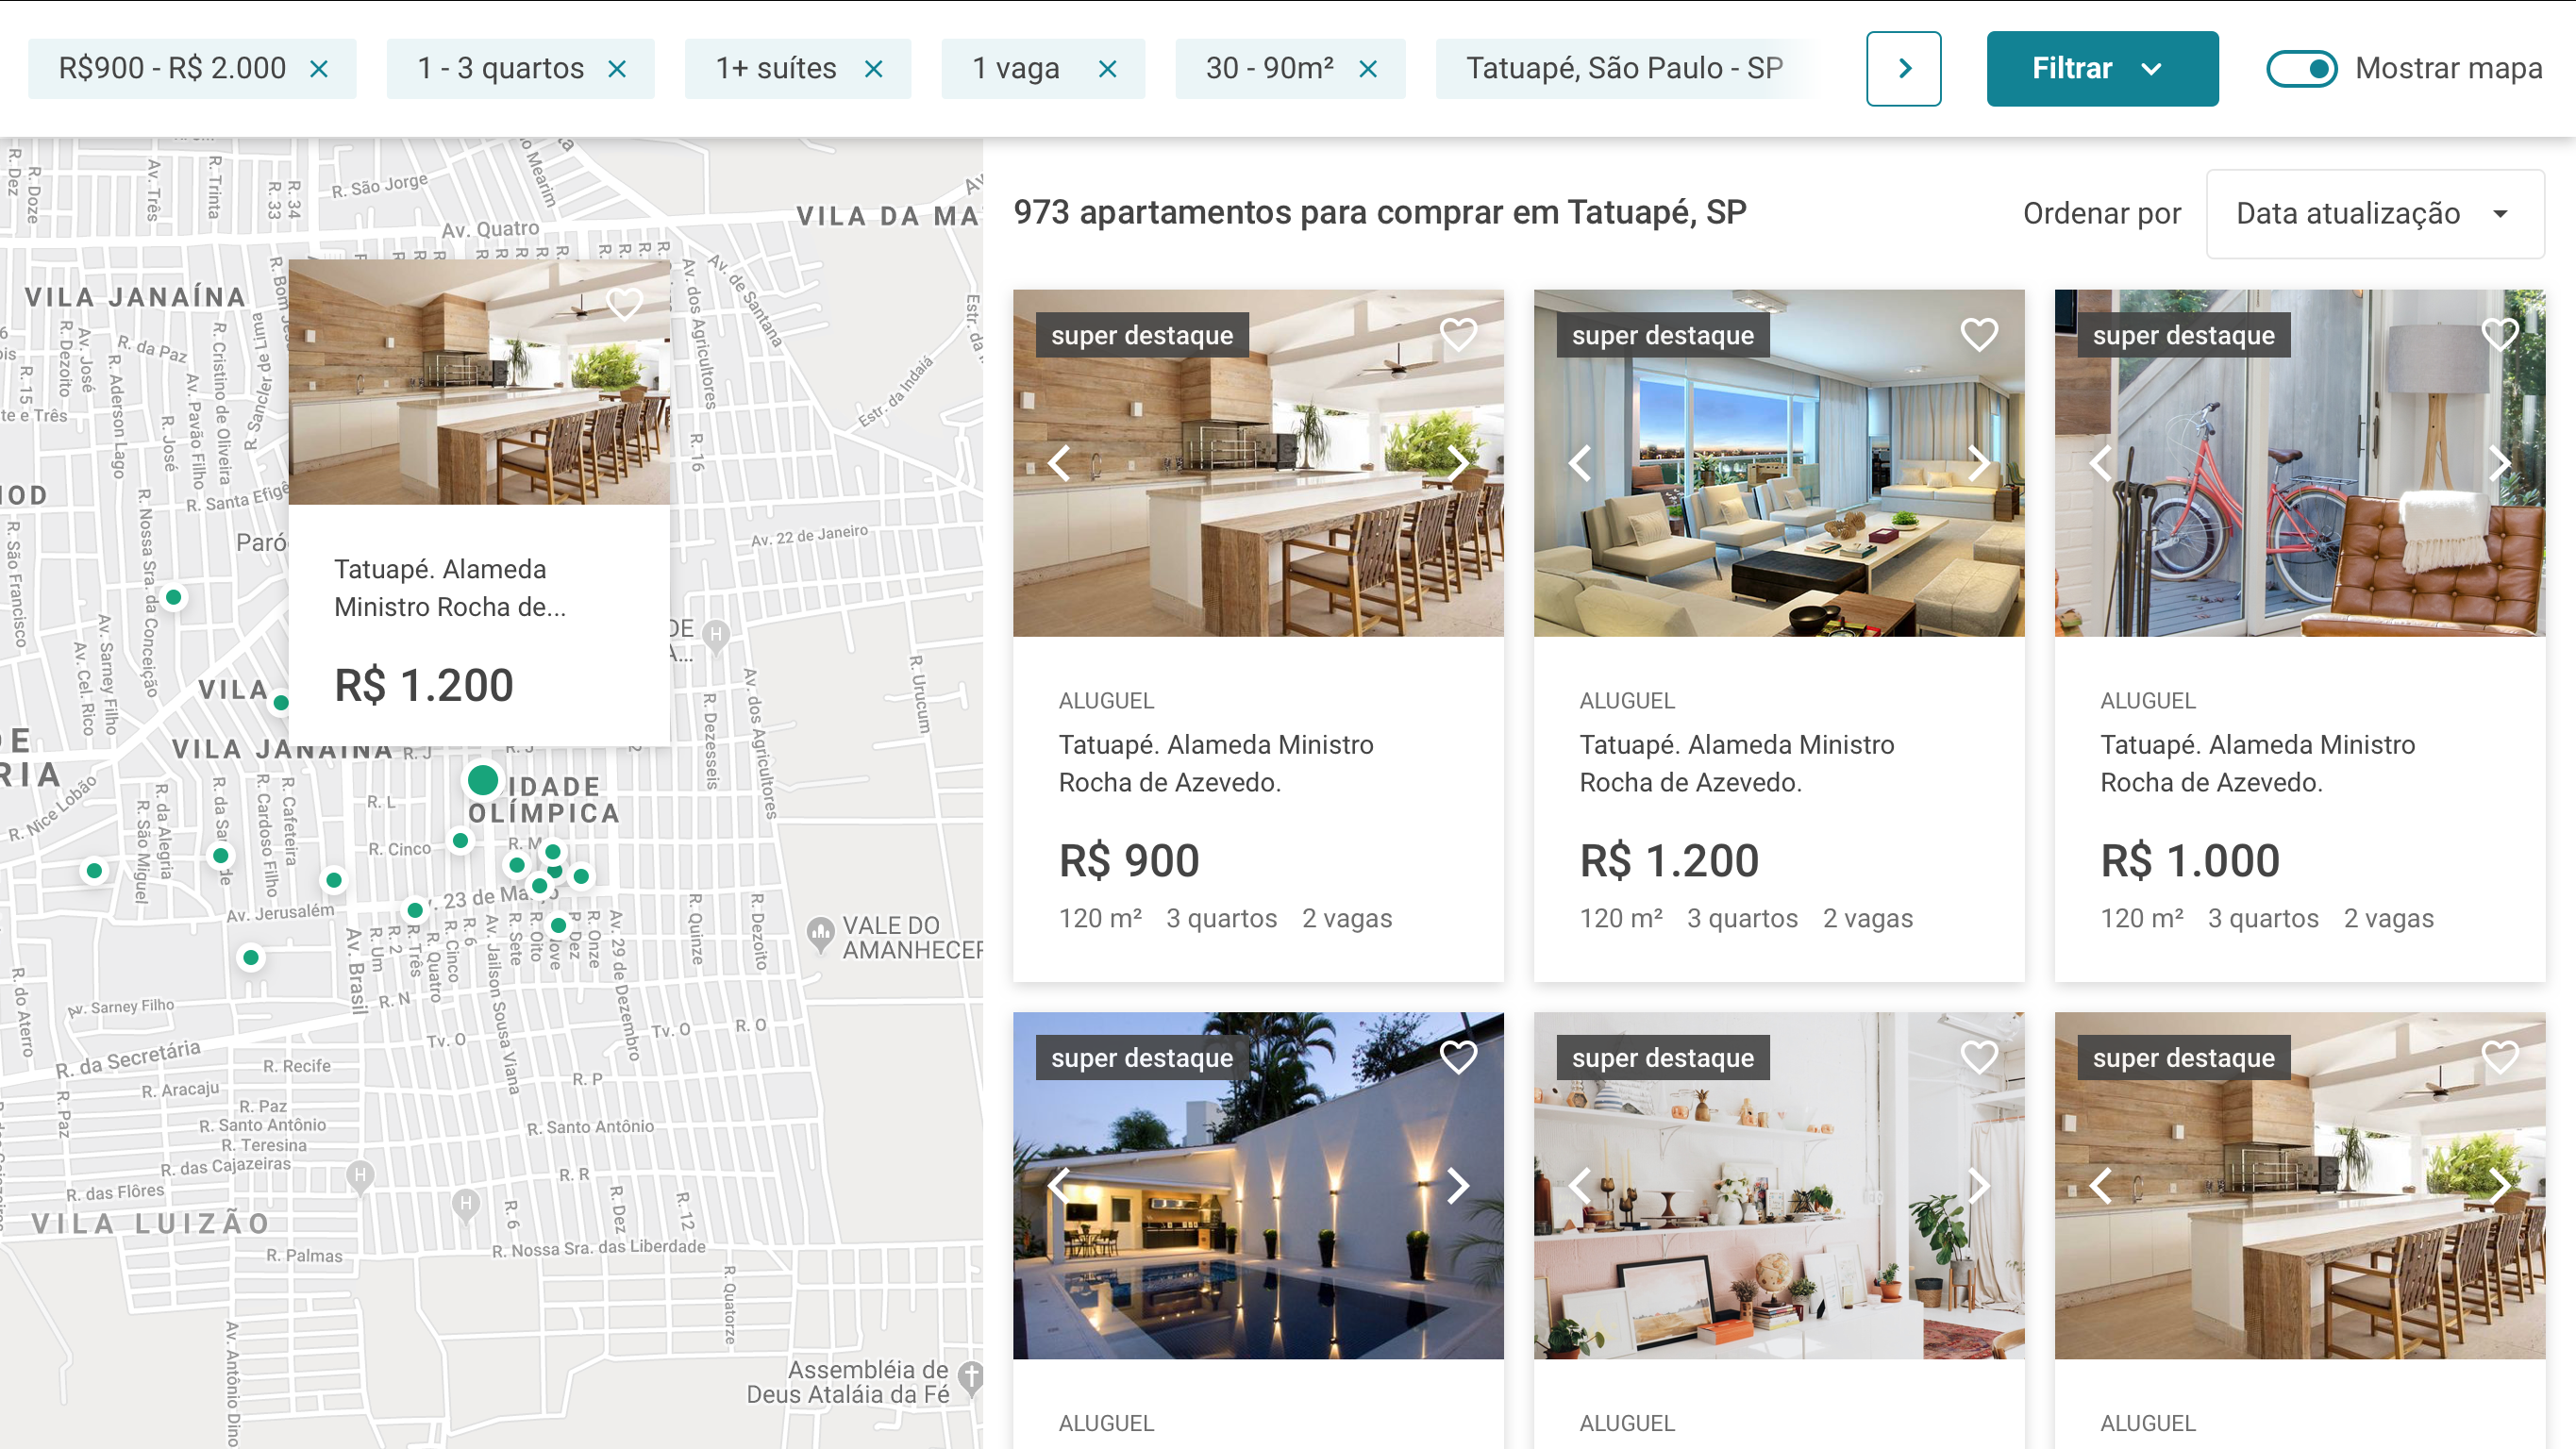2576x1449 pixels.
Task: Remove the 1 vaga filter chip
Action: coord(1107,69)
